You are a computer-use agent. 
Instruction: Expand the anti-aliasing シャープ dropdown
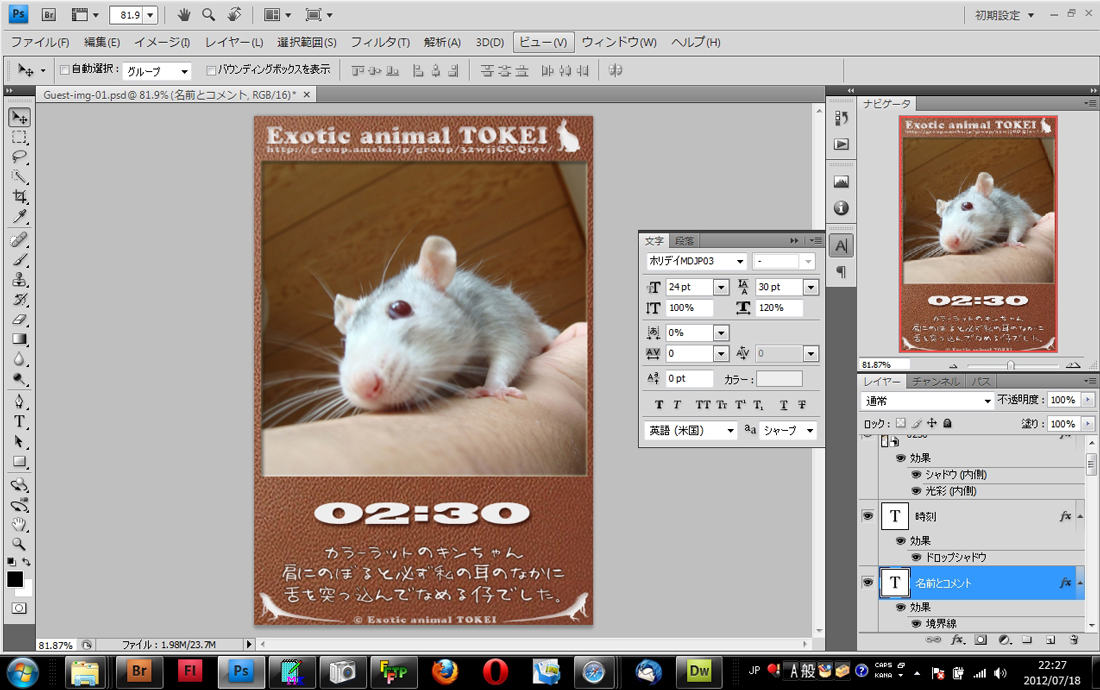tap(788, 431)
